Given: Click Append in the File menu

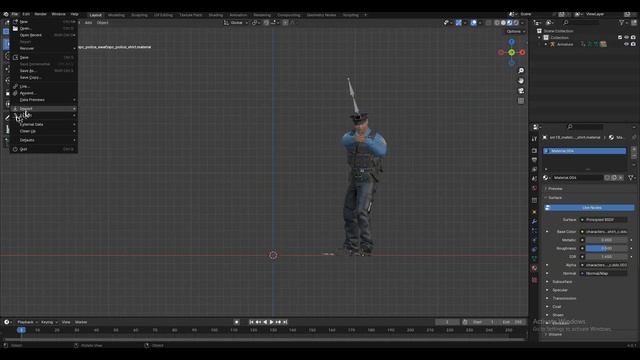Looking at the screenshot, I should pyautogui.click(x=43, y=93).
